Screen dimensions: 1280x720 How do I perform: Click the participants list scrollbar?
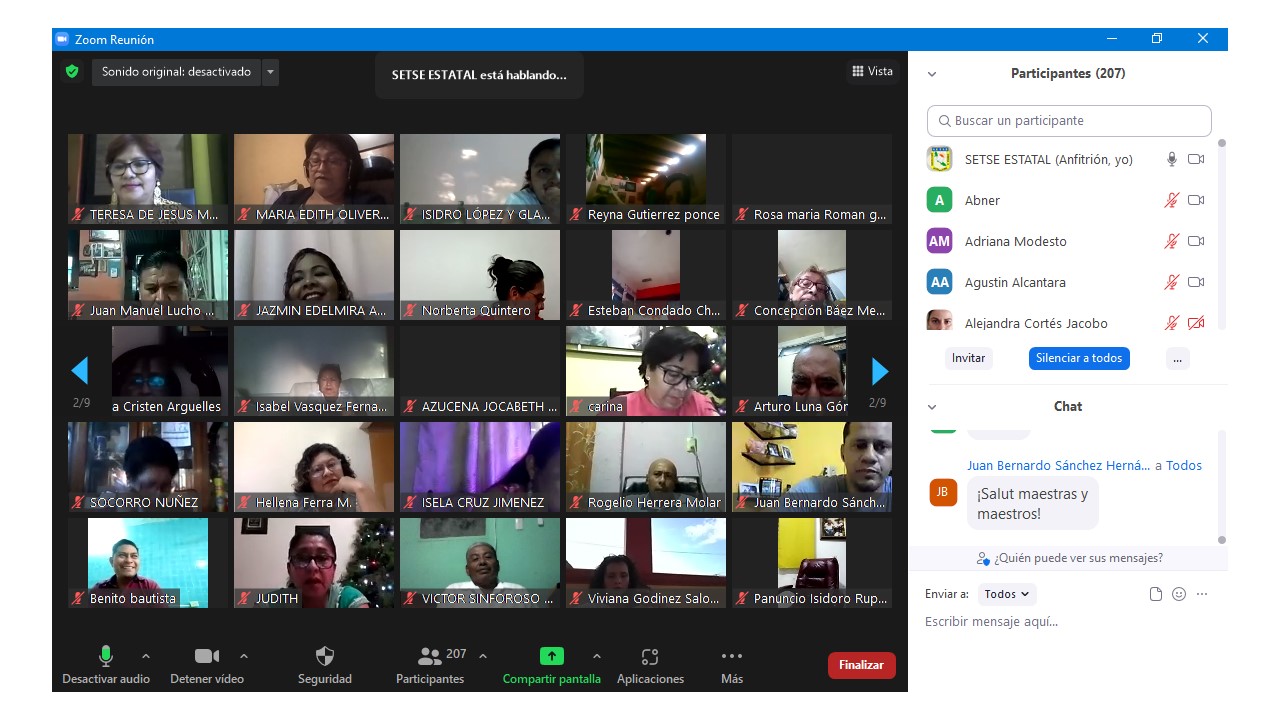pos(1221,235)
